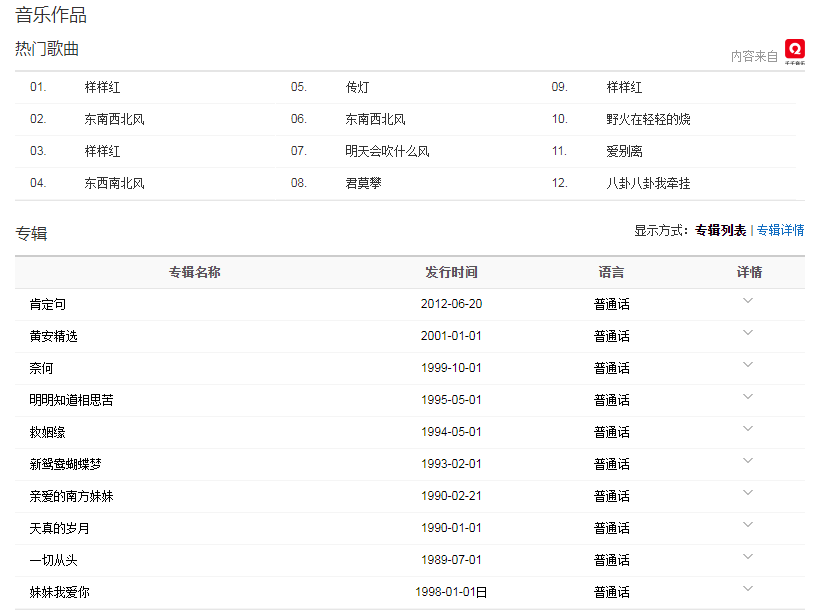
Task: Switch to 专辑详情 display mode
Action: pyautogui.click(x=780, y=230)
